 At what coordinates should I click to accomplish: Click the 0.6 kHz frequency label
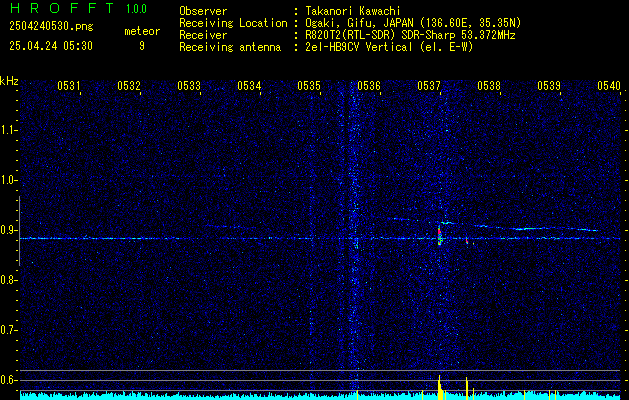[8, 380]
